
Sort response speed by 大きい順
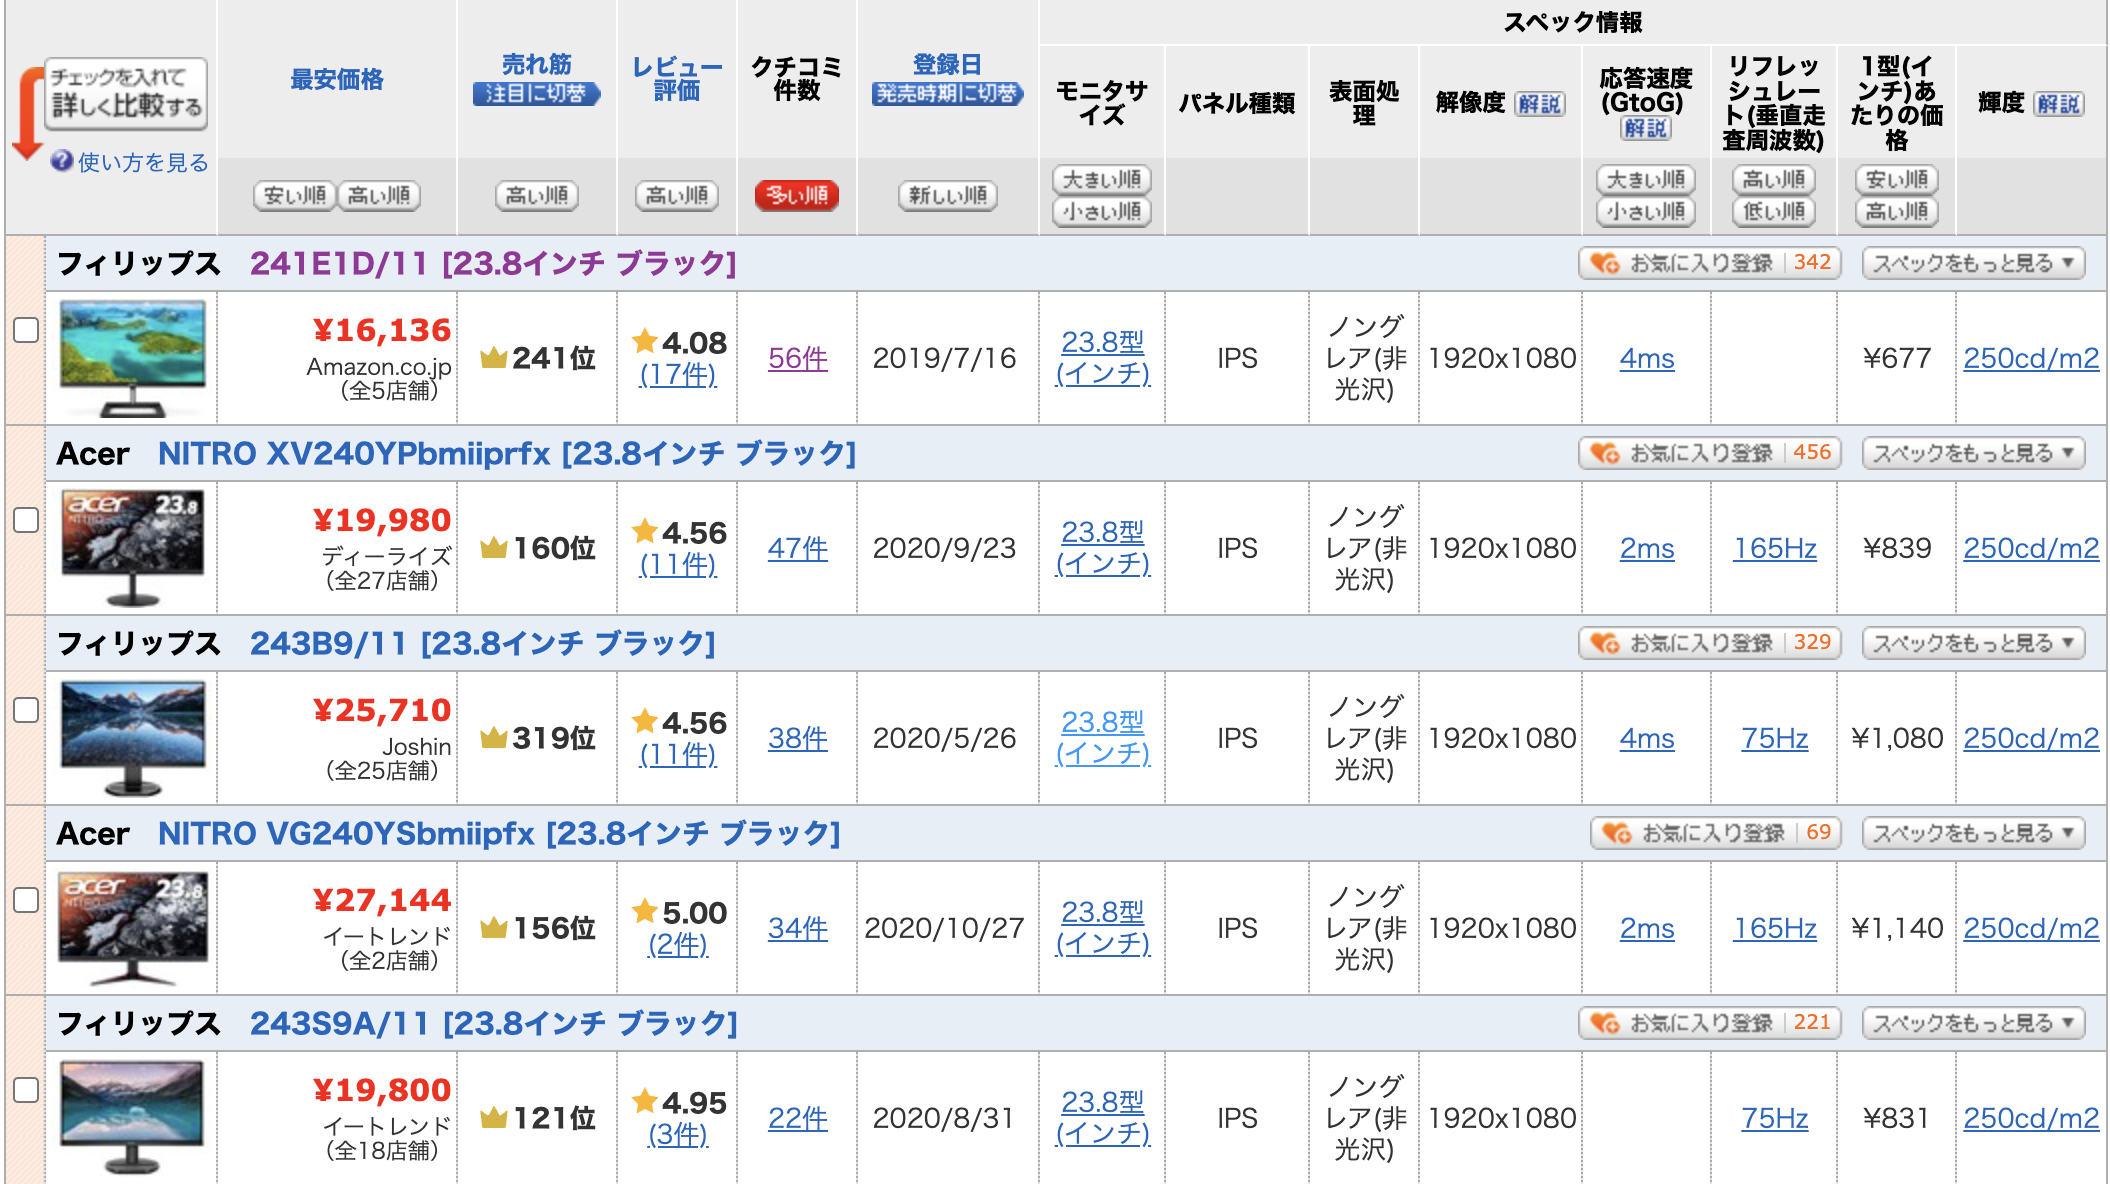[x=1646, y=180]
